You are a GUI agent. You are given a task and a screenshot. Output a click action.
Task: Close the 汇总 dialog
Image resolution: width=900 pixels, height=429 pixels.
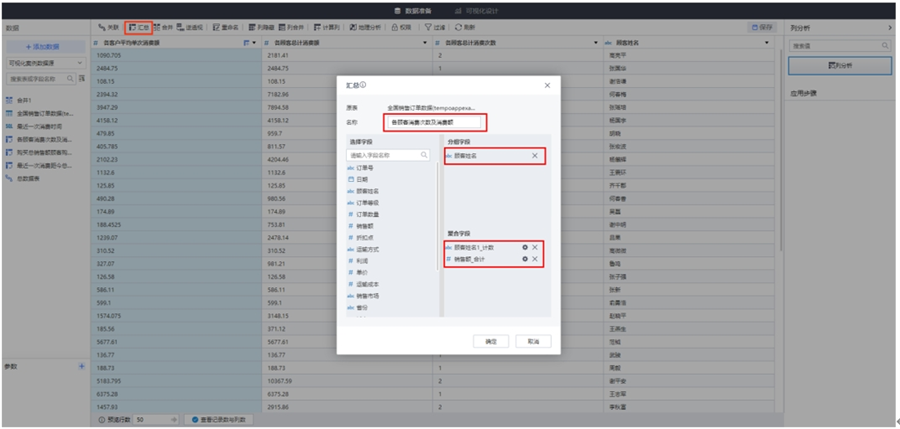[x=547, y=86]
